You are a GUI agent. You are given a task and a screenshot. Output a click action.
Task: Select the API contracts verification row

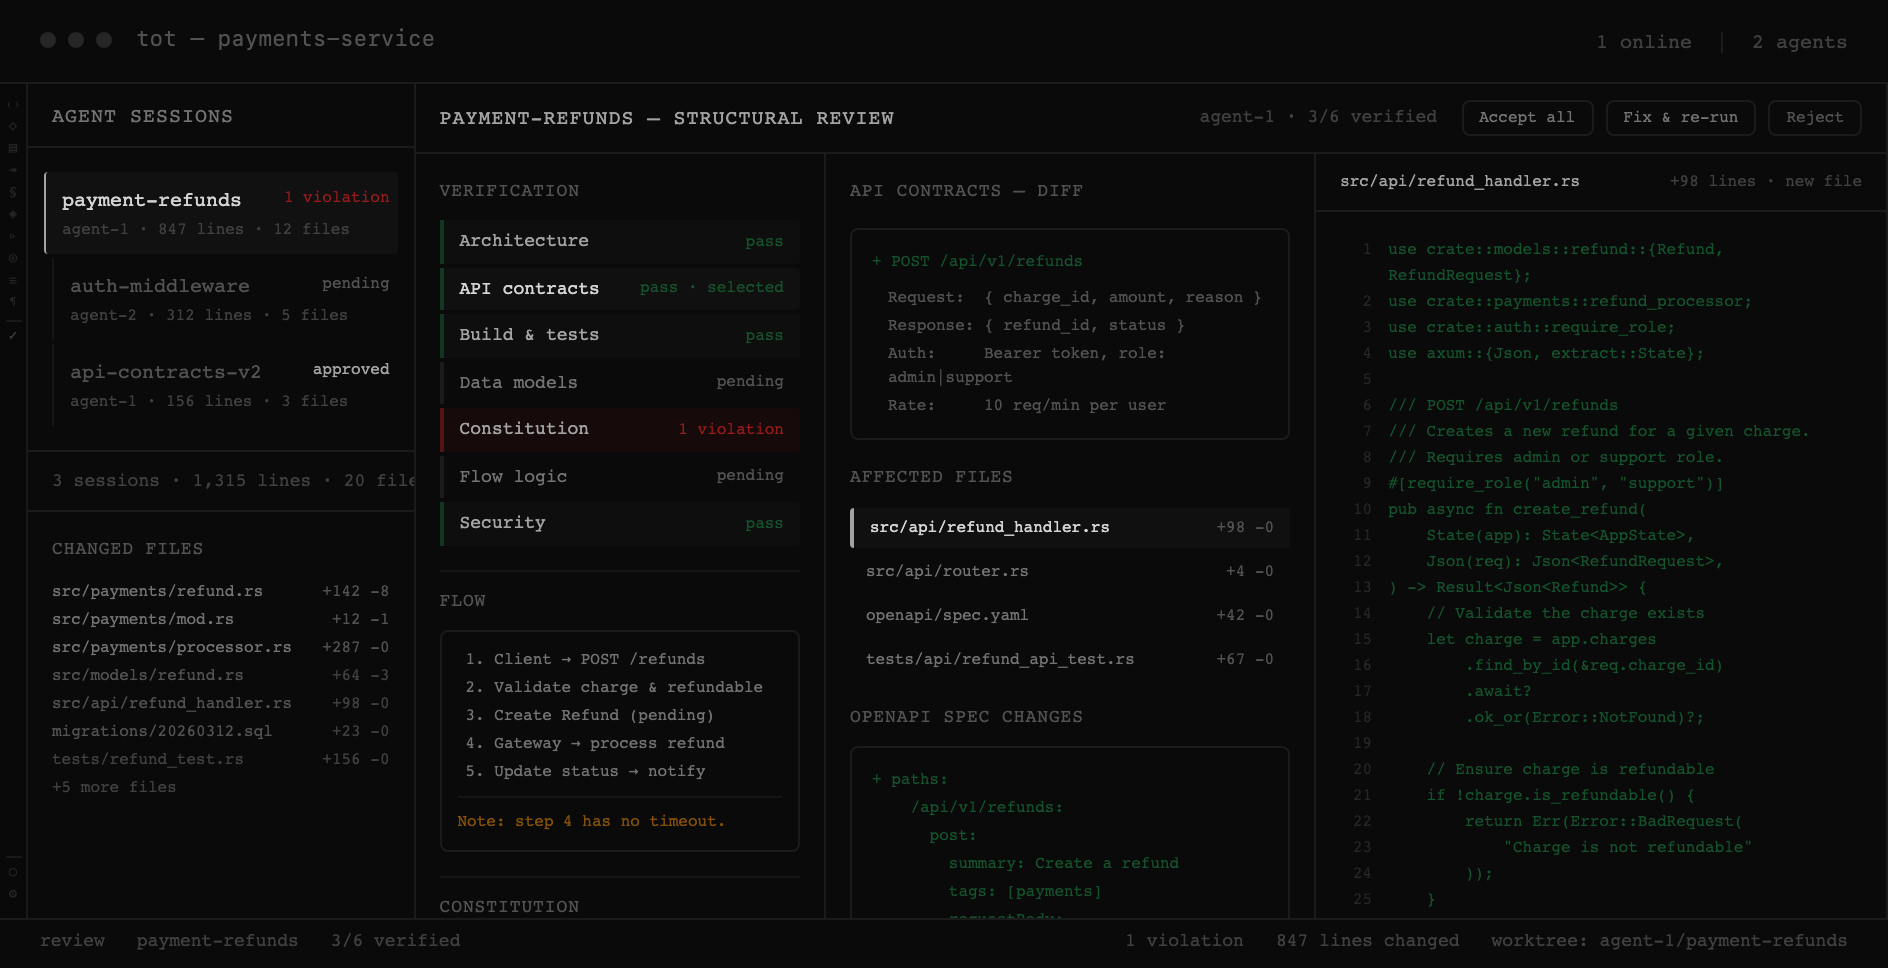(x=620, y=288)
